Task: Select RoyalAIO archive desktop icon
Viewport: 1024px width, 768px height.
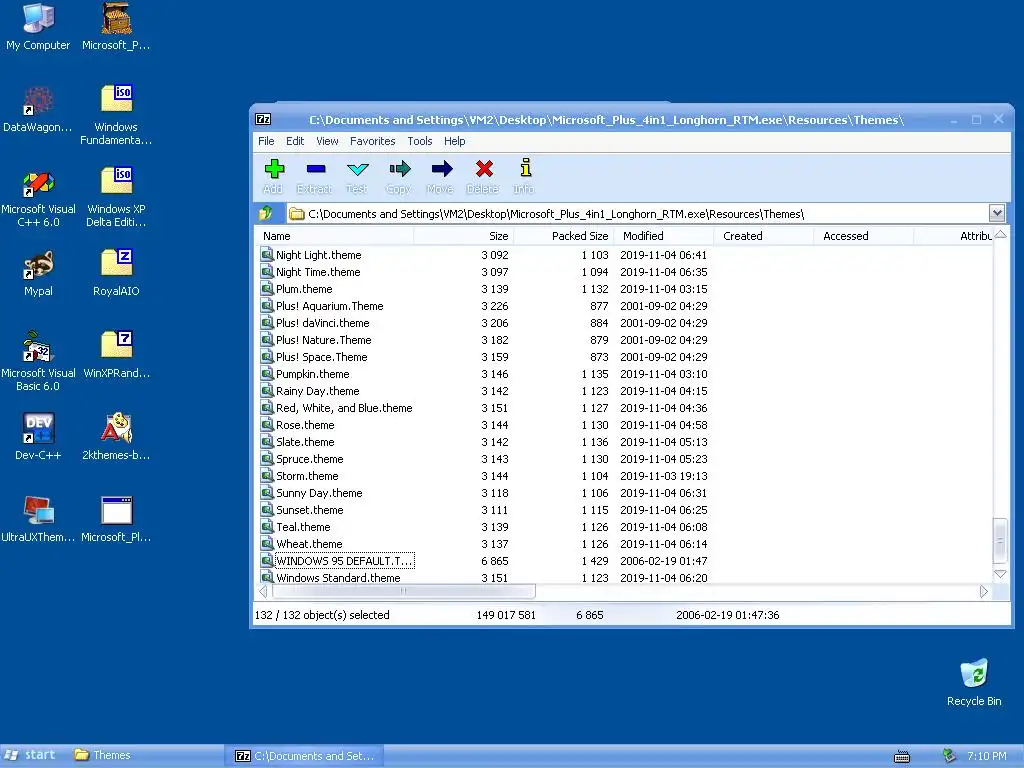Action: [x=116, y=273]
